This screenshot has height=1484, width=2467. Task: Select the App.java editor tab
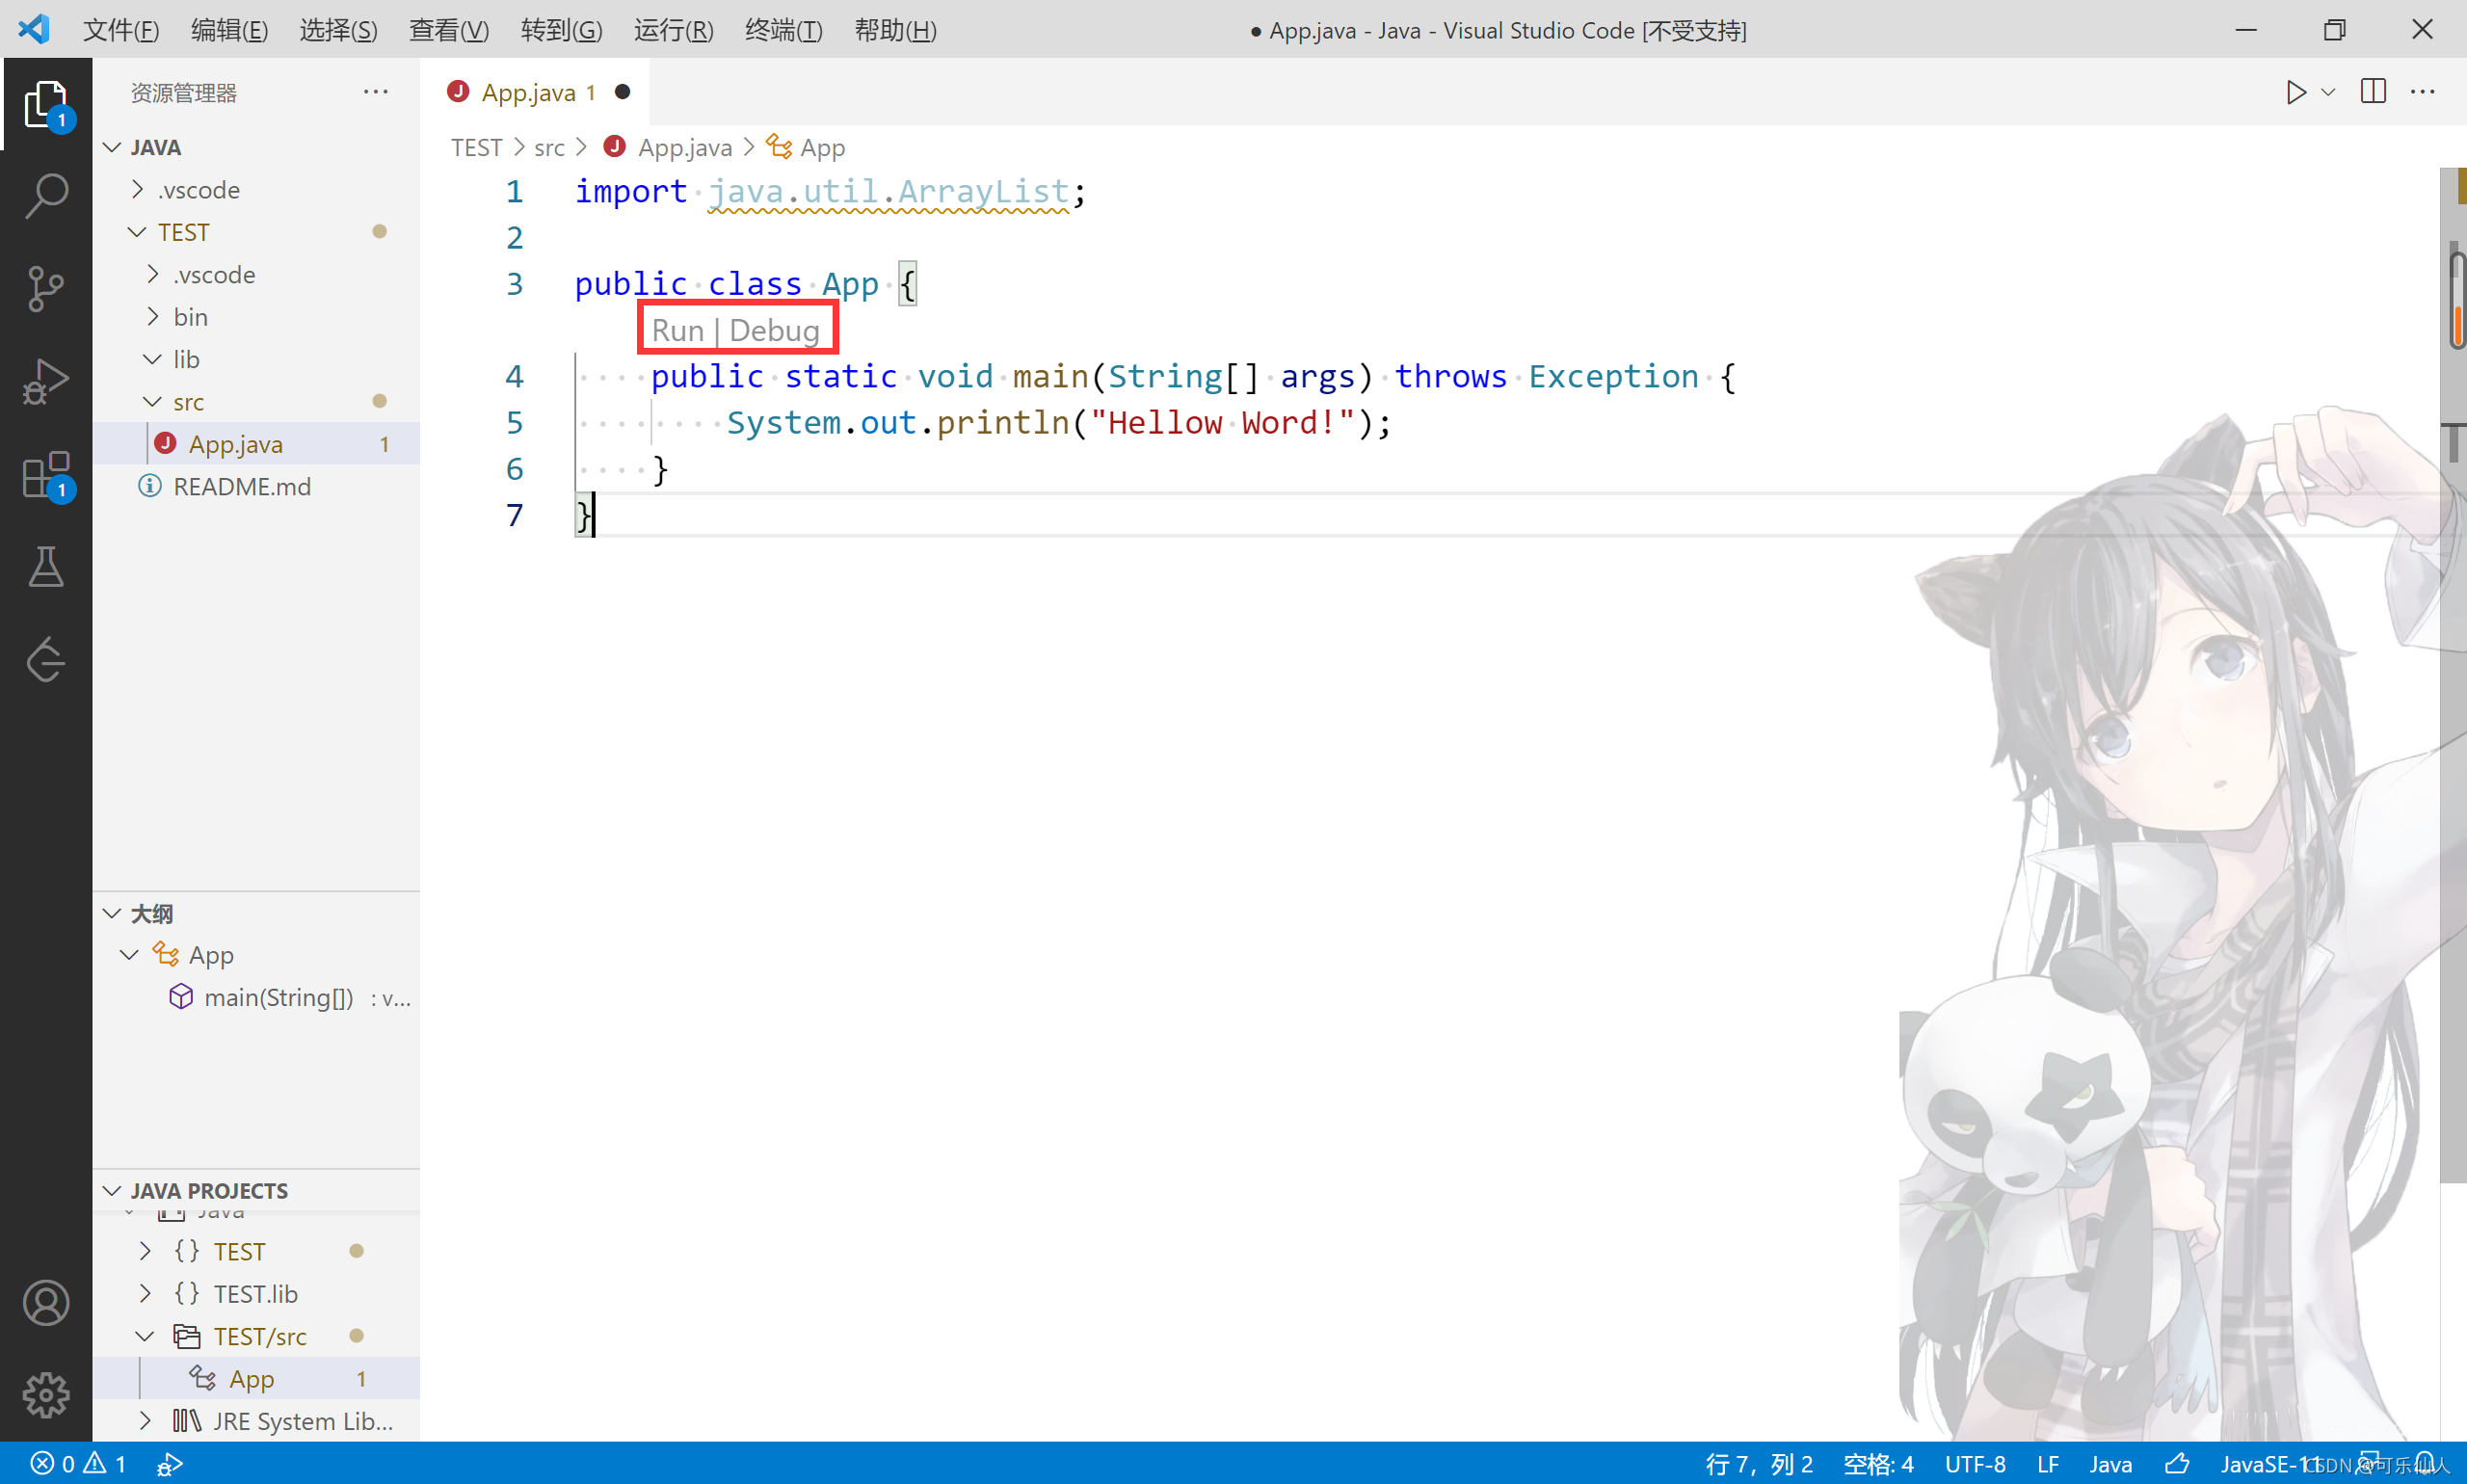point(534,92)
